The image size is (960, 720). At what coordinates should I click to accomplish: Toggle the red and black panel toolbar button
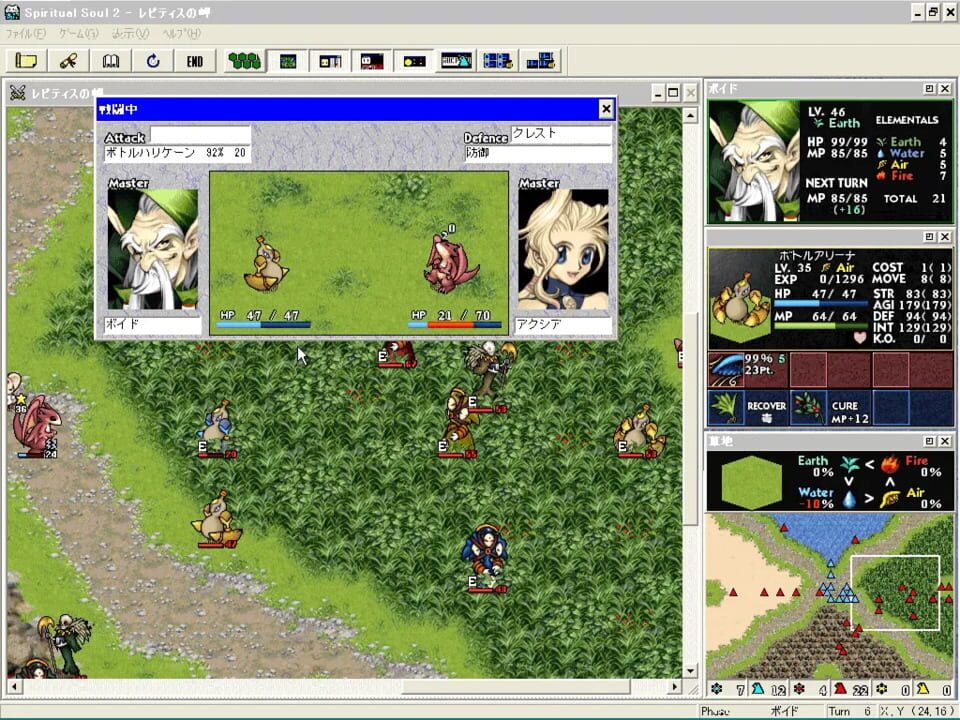point(371,61)
